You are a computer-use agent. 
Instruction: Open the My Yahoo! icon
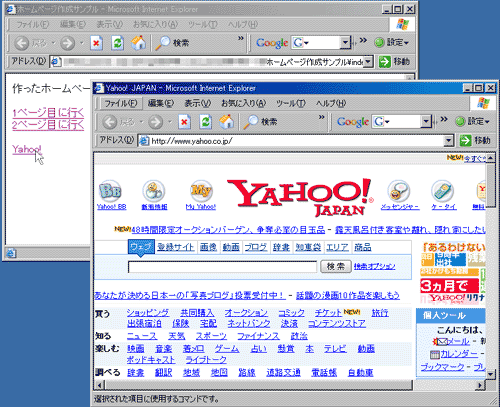click(x=201, y=191)
